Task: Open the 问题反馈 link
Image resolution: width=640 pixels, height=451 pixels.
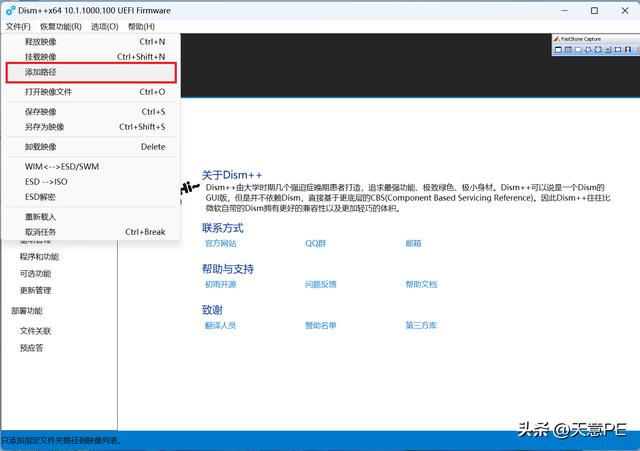Action: [x=320, y=284]
